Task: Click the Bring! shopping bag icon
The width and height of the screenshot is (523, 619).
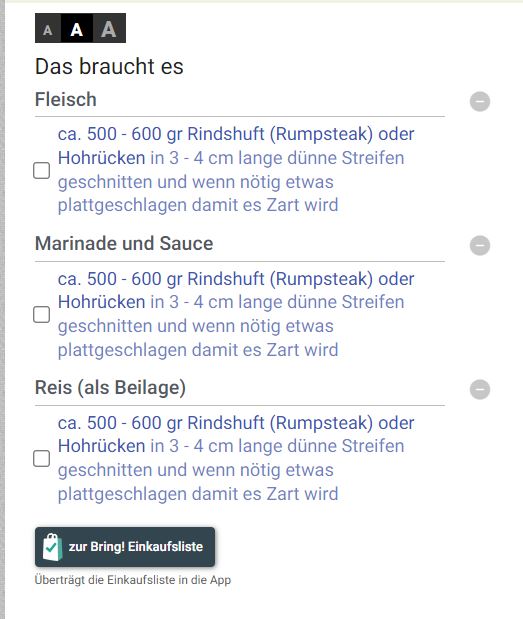Action: (52, 547)
